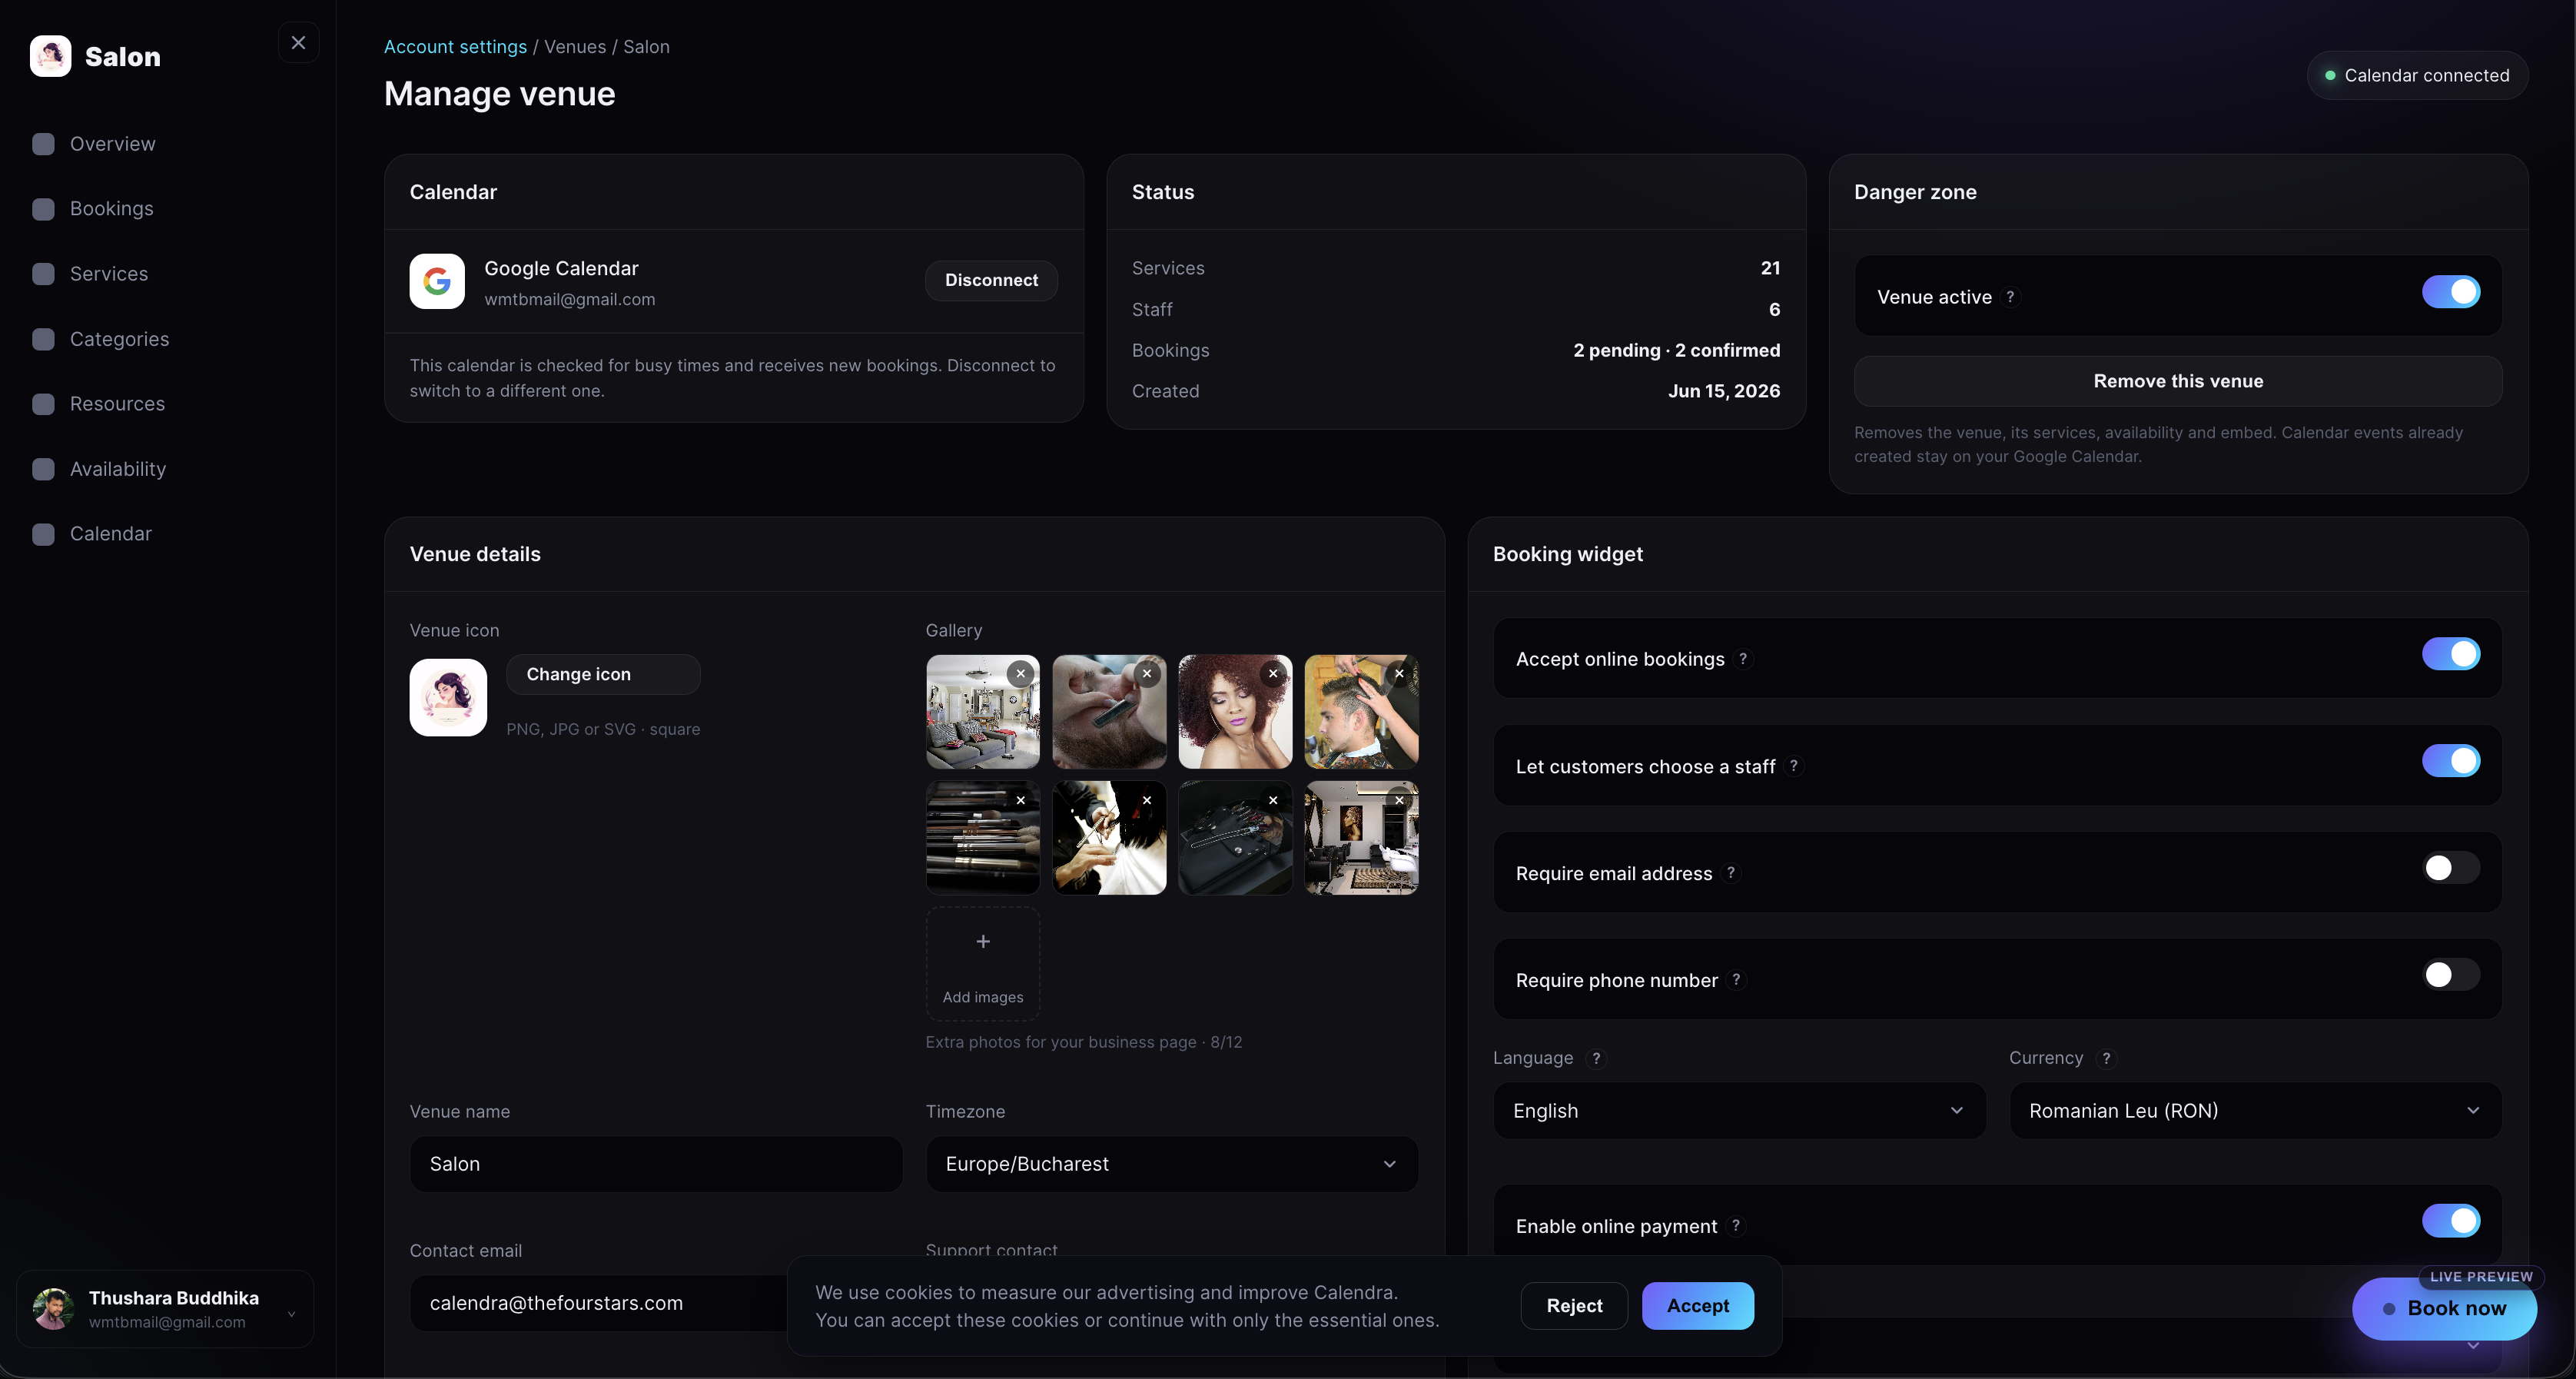
Task: Remove the curly-haired woman gallery photo
Action: pyautogui.click(x=1273, y=674)
